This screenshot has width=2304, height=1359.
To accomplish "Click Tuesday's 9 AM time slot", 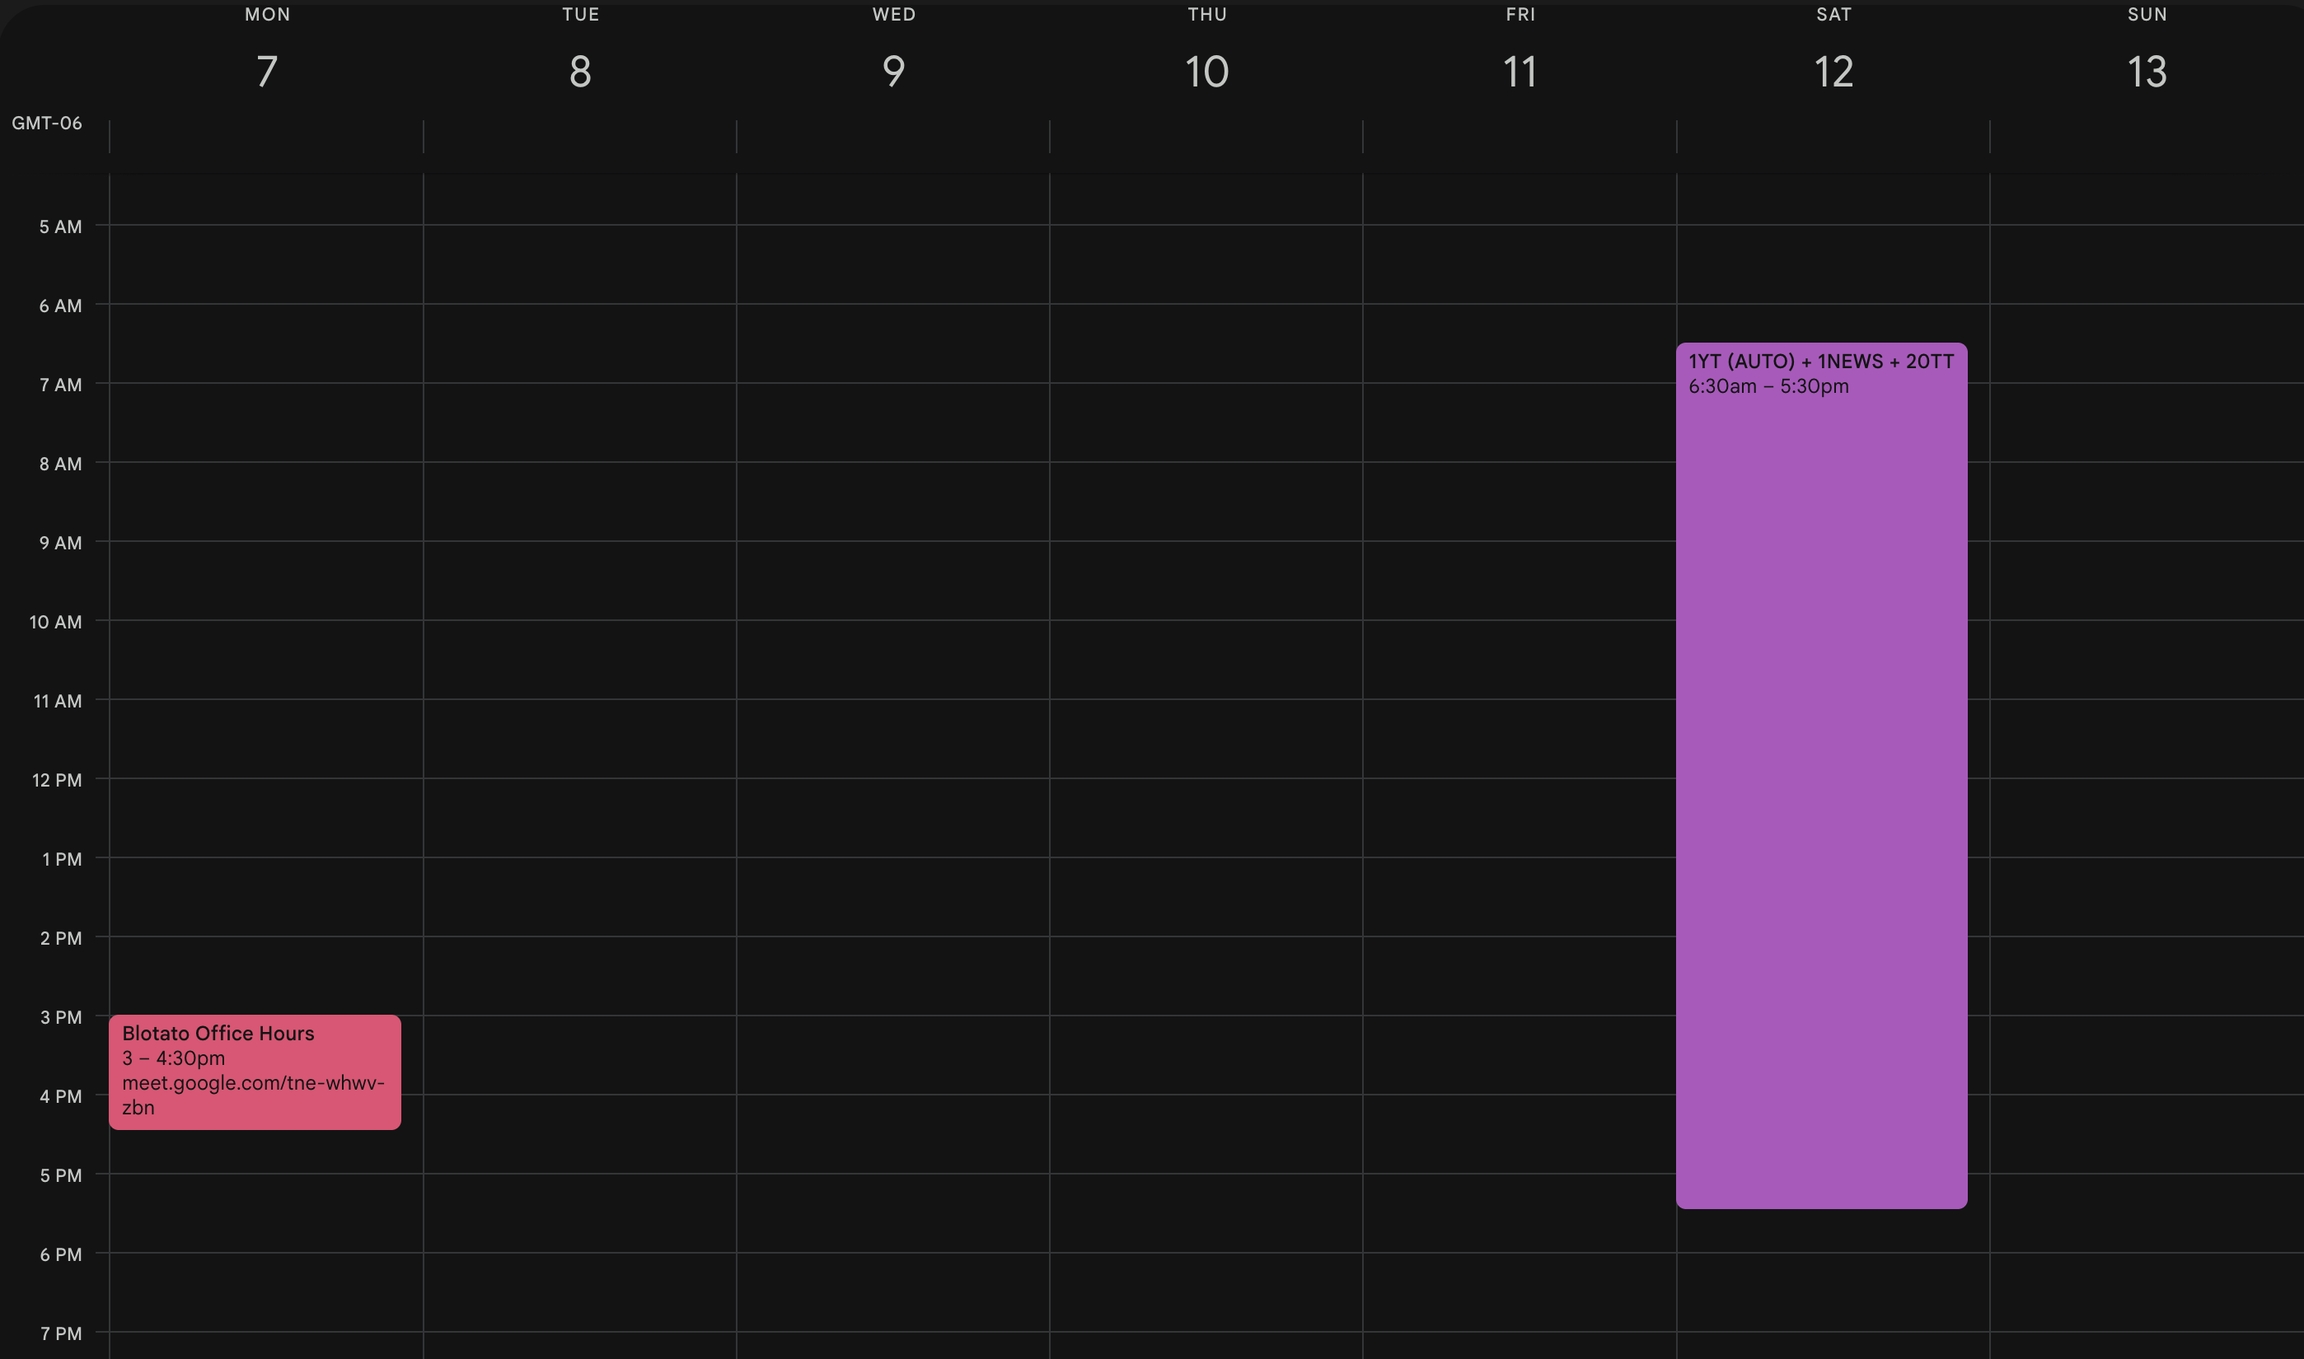I will coord(580,580).
